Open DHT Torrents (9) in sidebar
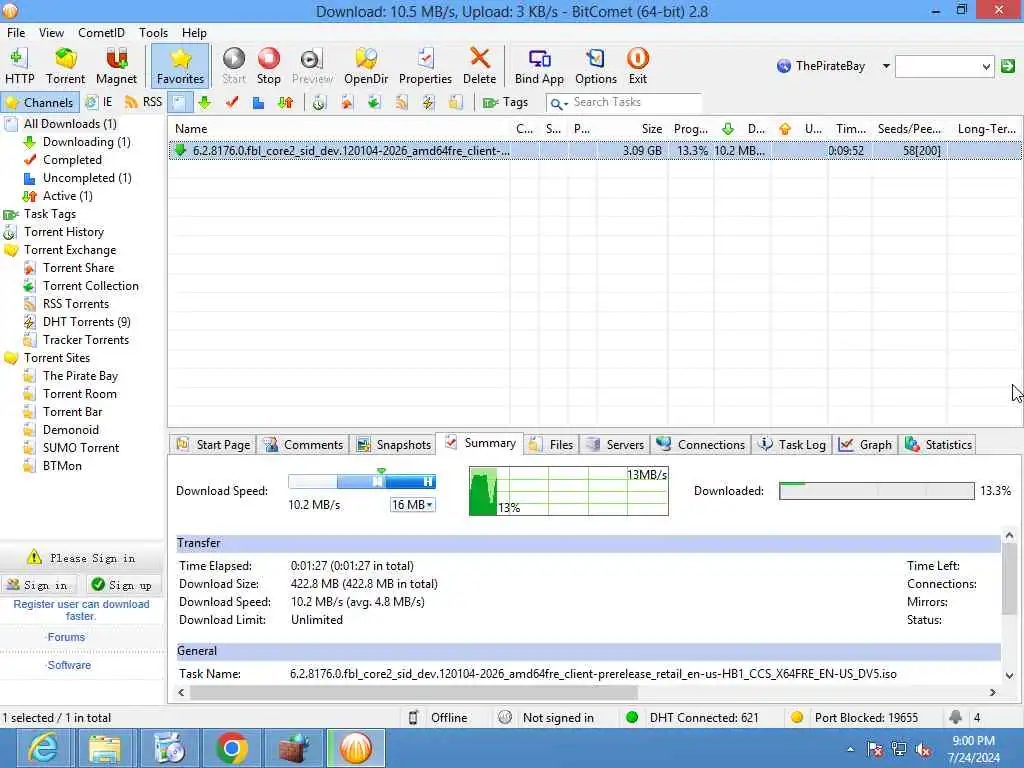Screen dimensions: 1024x768 [86, 322]
